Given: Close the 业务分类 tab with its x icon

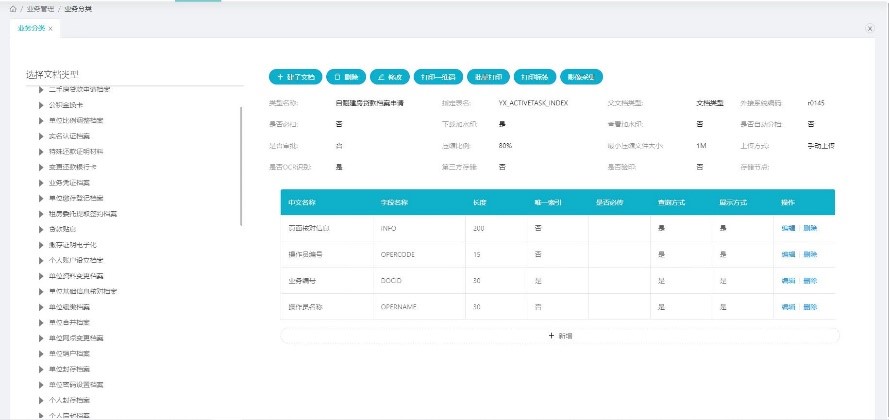Looking at the screenshot, I should point(51,28).
